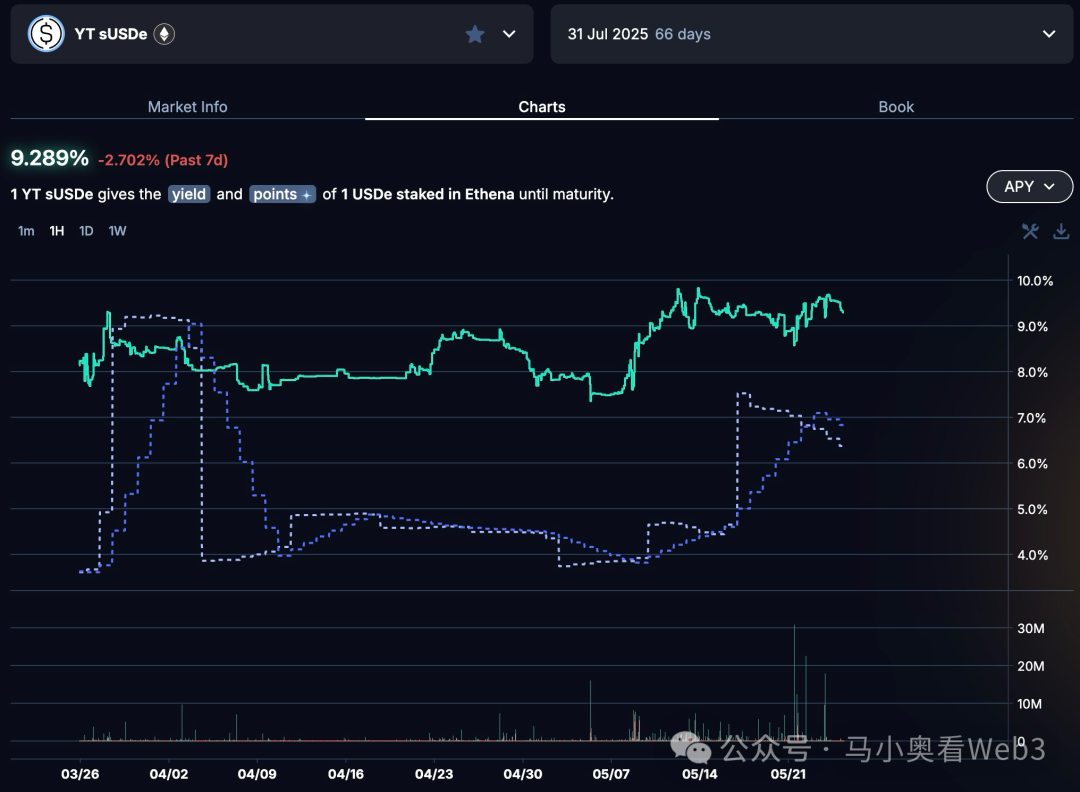Select the 1H chart interval

(57, 231)
